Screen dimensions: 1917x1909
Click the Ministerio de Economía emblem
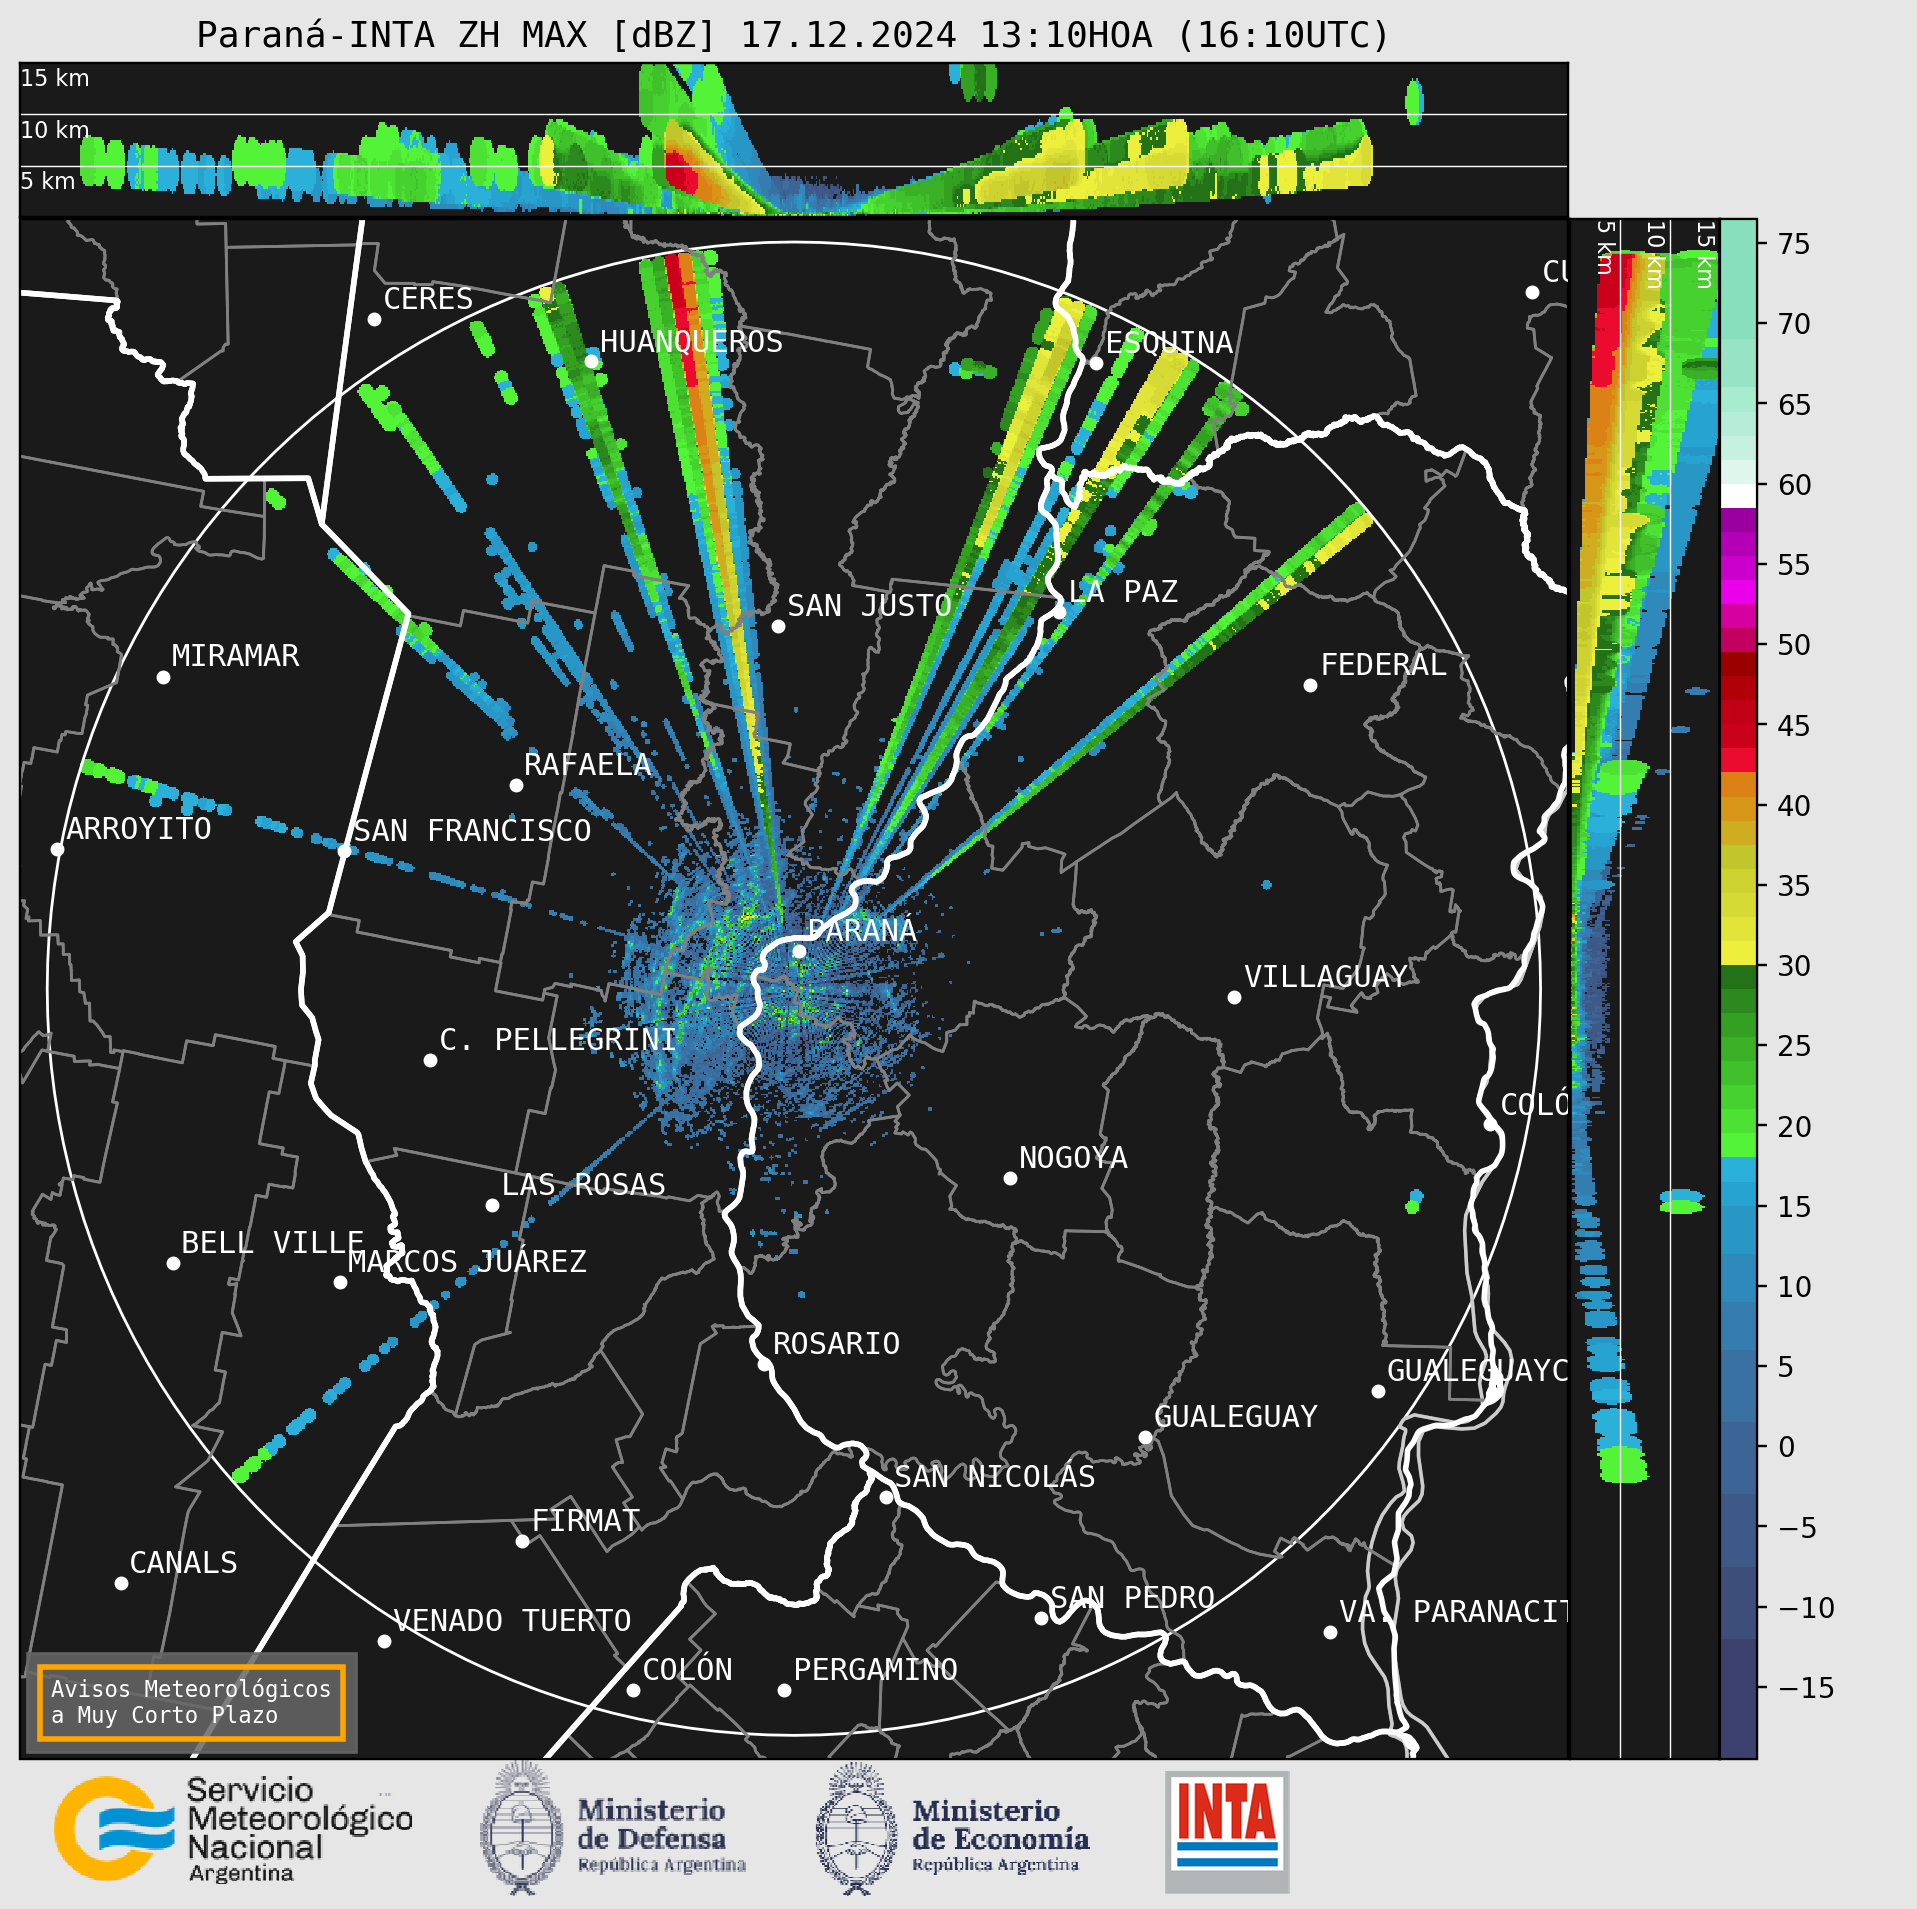[856, 1828]
